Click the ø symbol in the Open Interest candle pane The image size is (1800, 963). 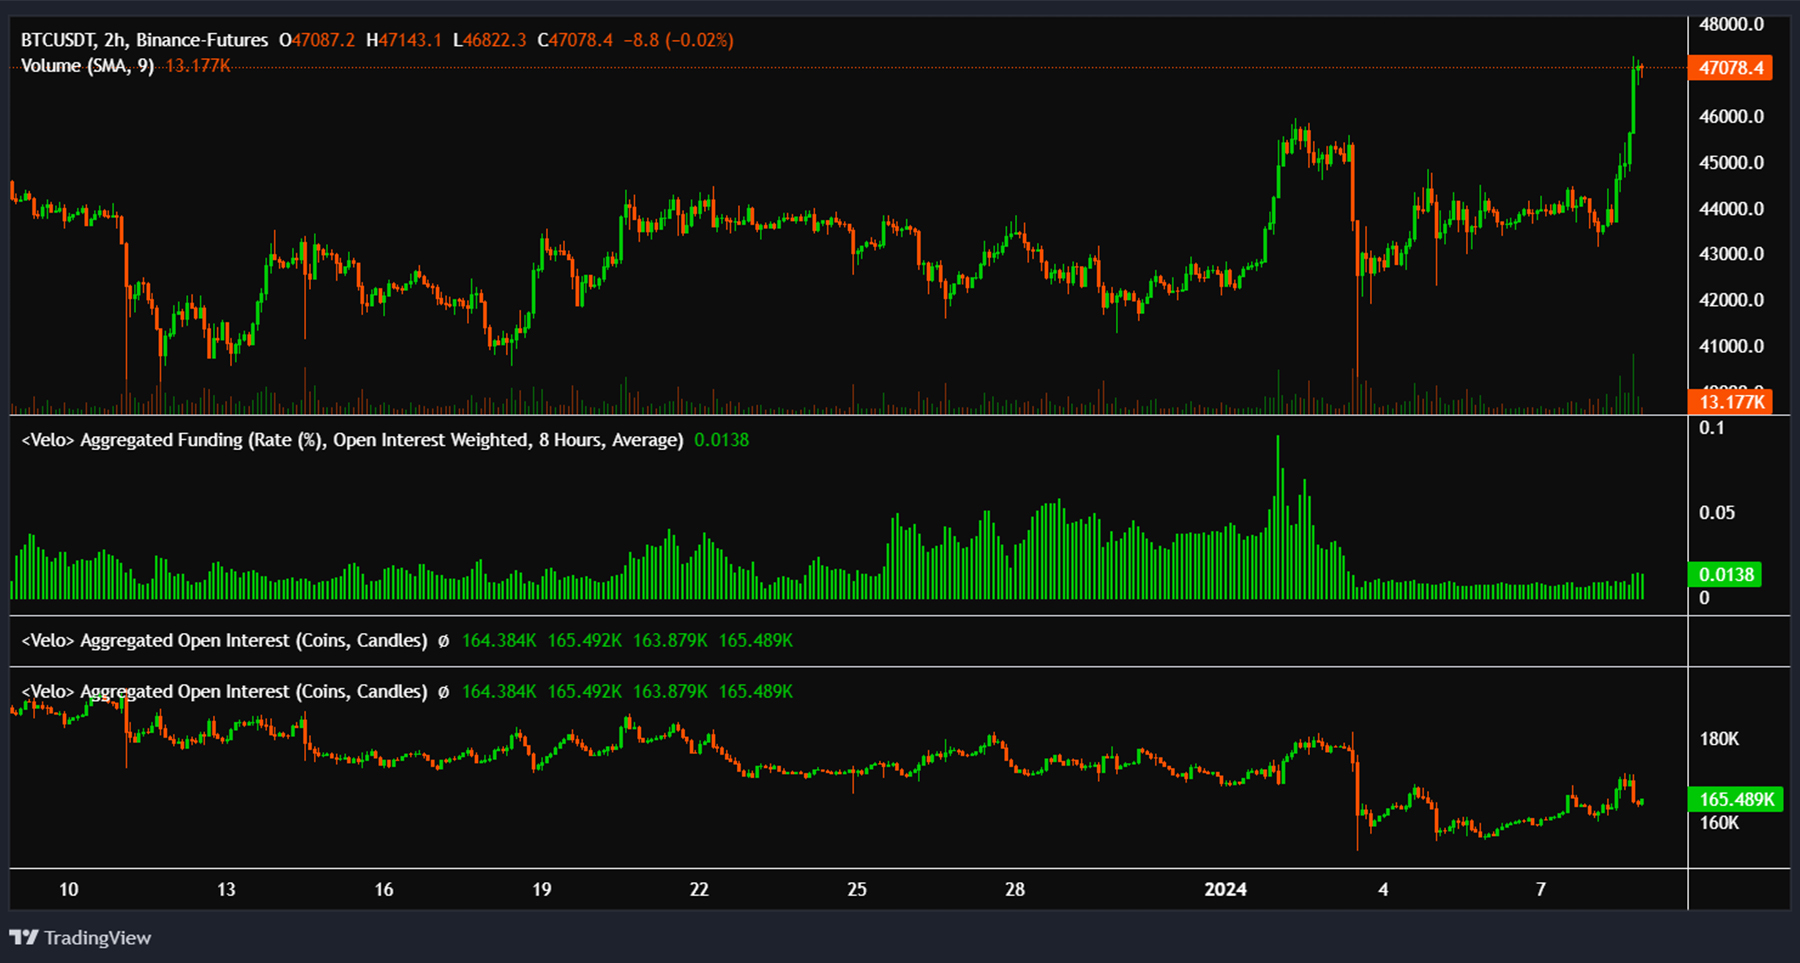(x=443, y=692)
